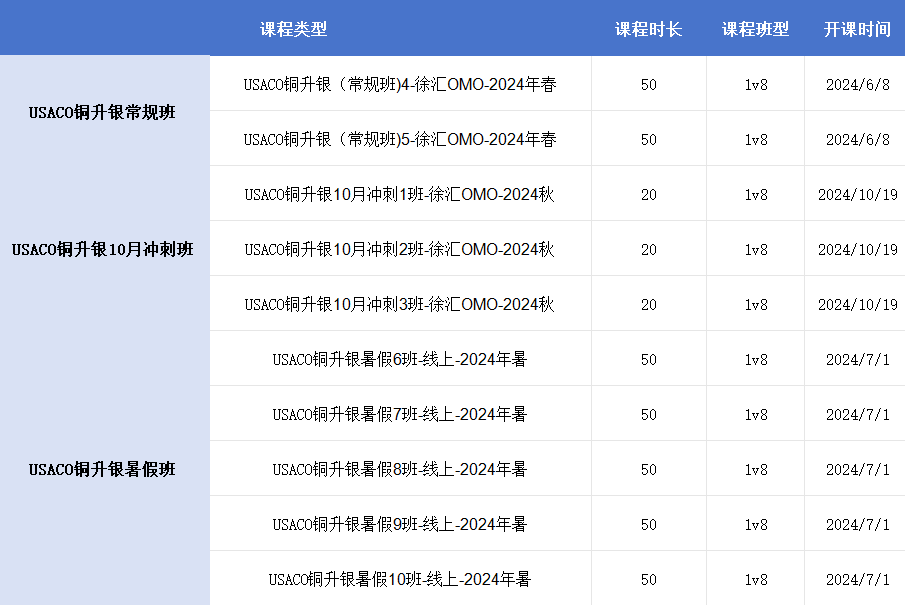The width and height of the screenshot is (905, 605).
Task: Select duration 50 in 常规班)5 row
Action: 649,140
